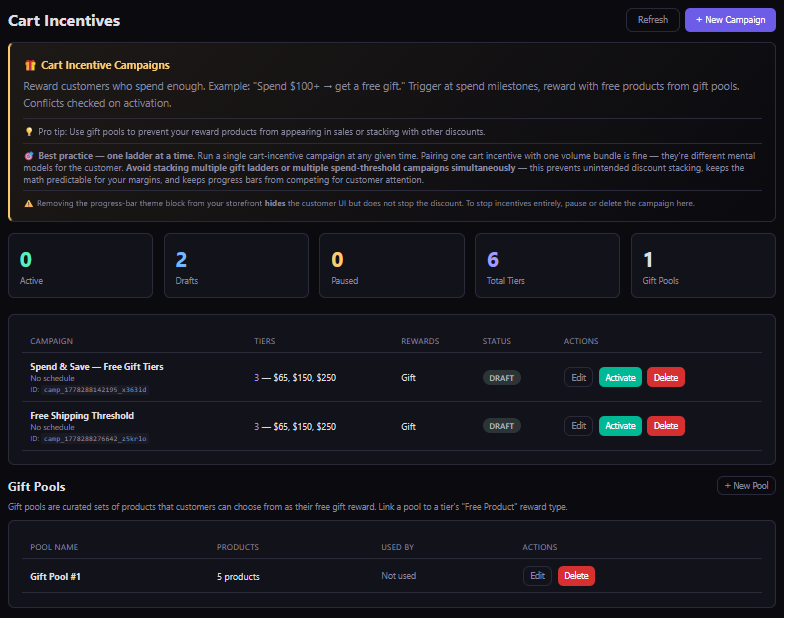Image resolution: width=785 pixels, height=618 pixels.
Task: Click the tiers value in Free Shipping row
Action: (295, 427)
